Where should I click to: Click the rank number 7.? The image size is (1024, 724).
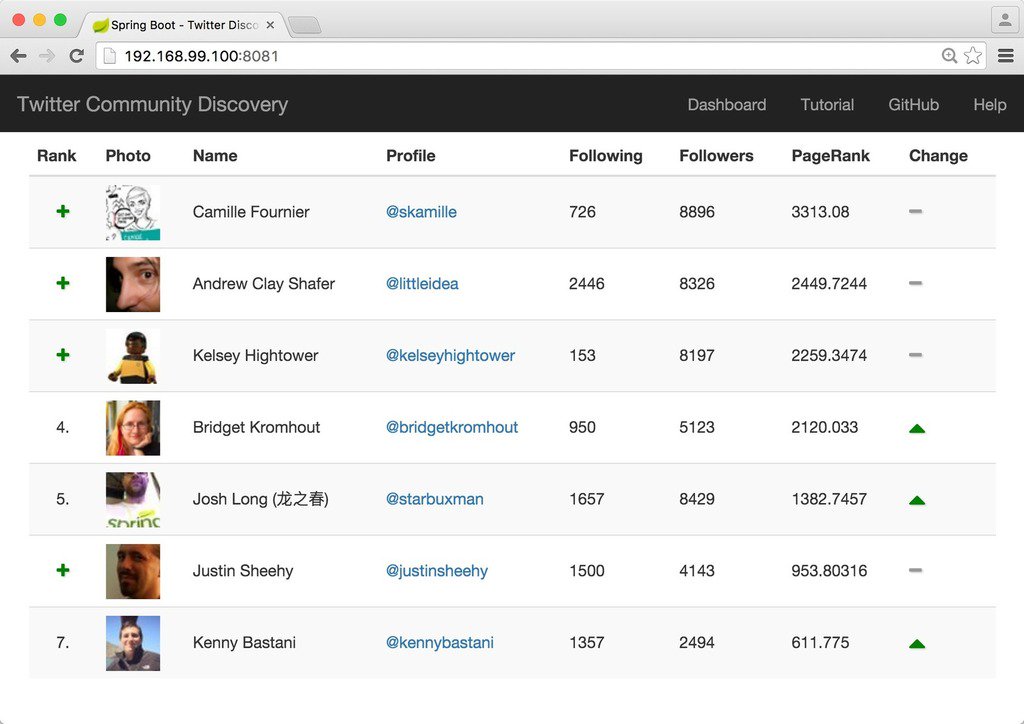[x=62, y=642]
